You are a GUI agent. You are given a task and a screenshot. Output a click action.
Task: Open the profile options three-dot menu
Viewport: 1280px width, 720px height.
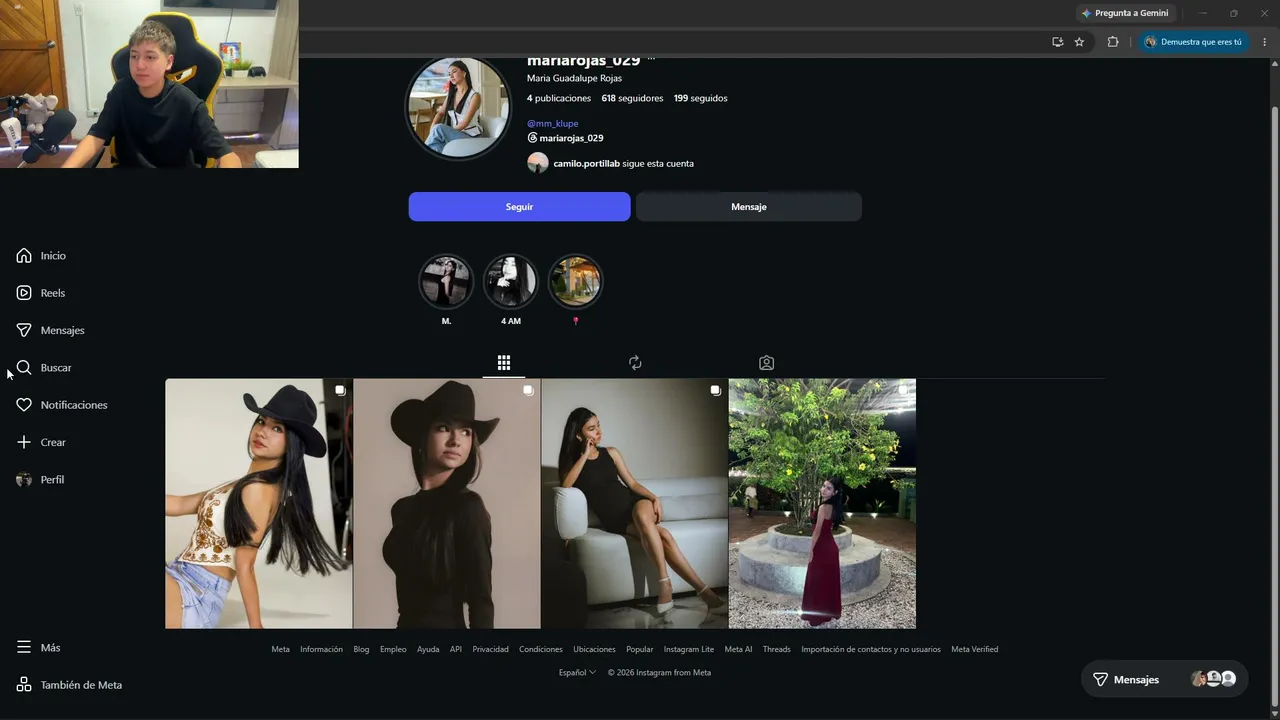tap(651, 59)
